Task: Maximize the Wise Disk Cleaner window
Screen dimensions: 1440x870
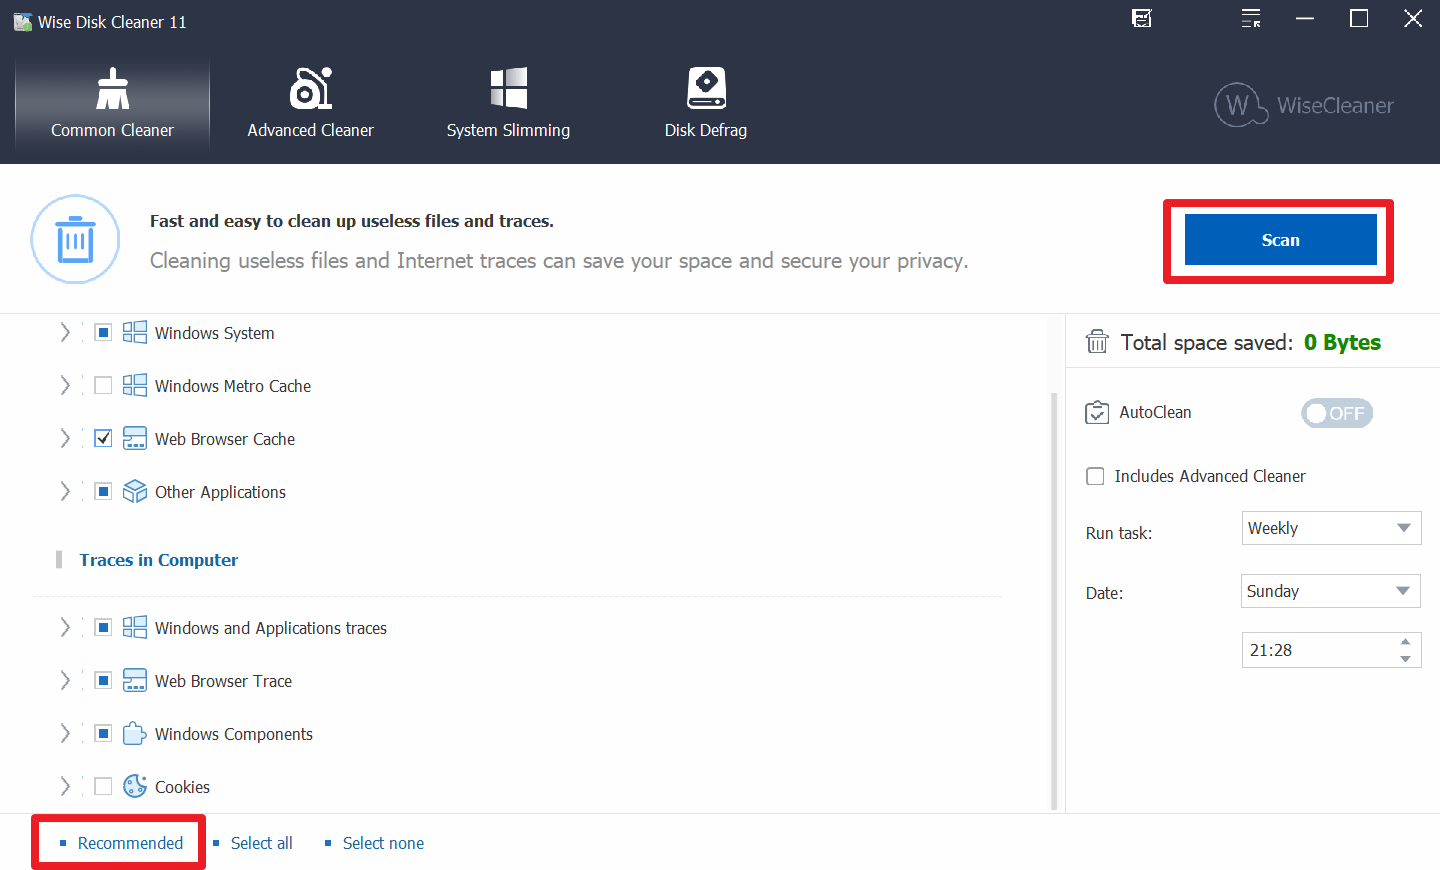Action: point(1359,18)
